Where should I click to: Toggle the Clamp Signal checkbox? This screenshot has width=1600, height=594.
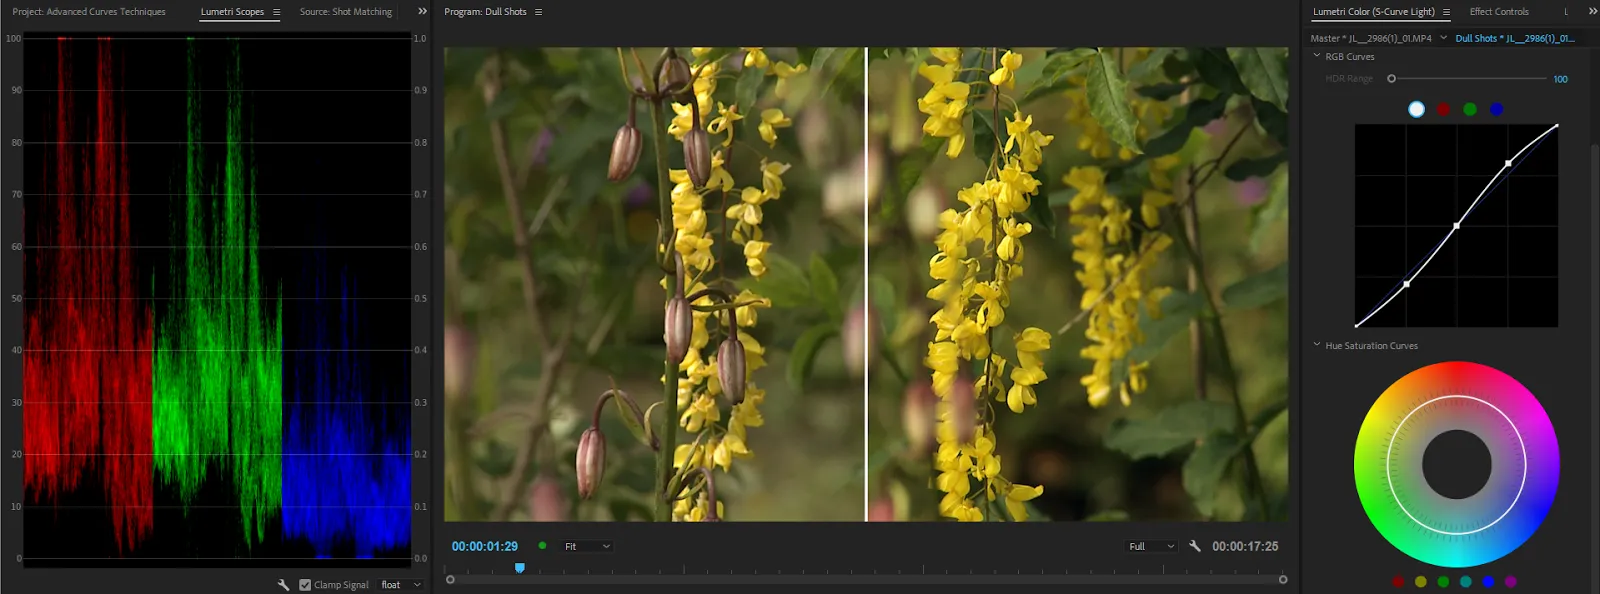point(305,585)
